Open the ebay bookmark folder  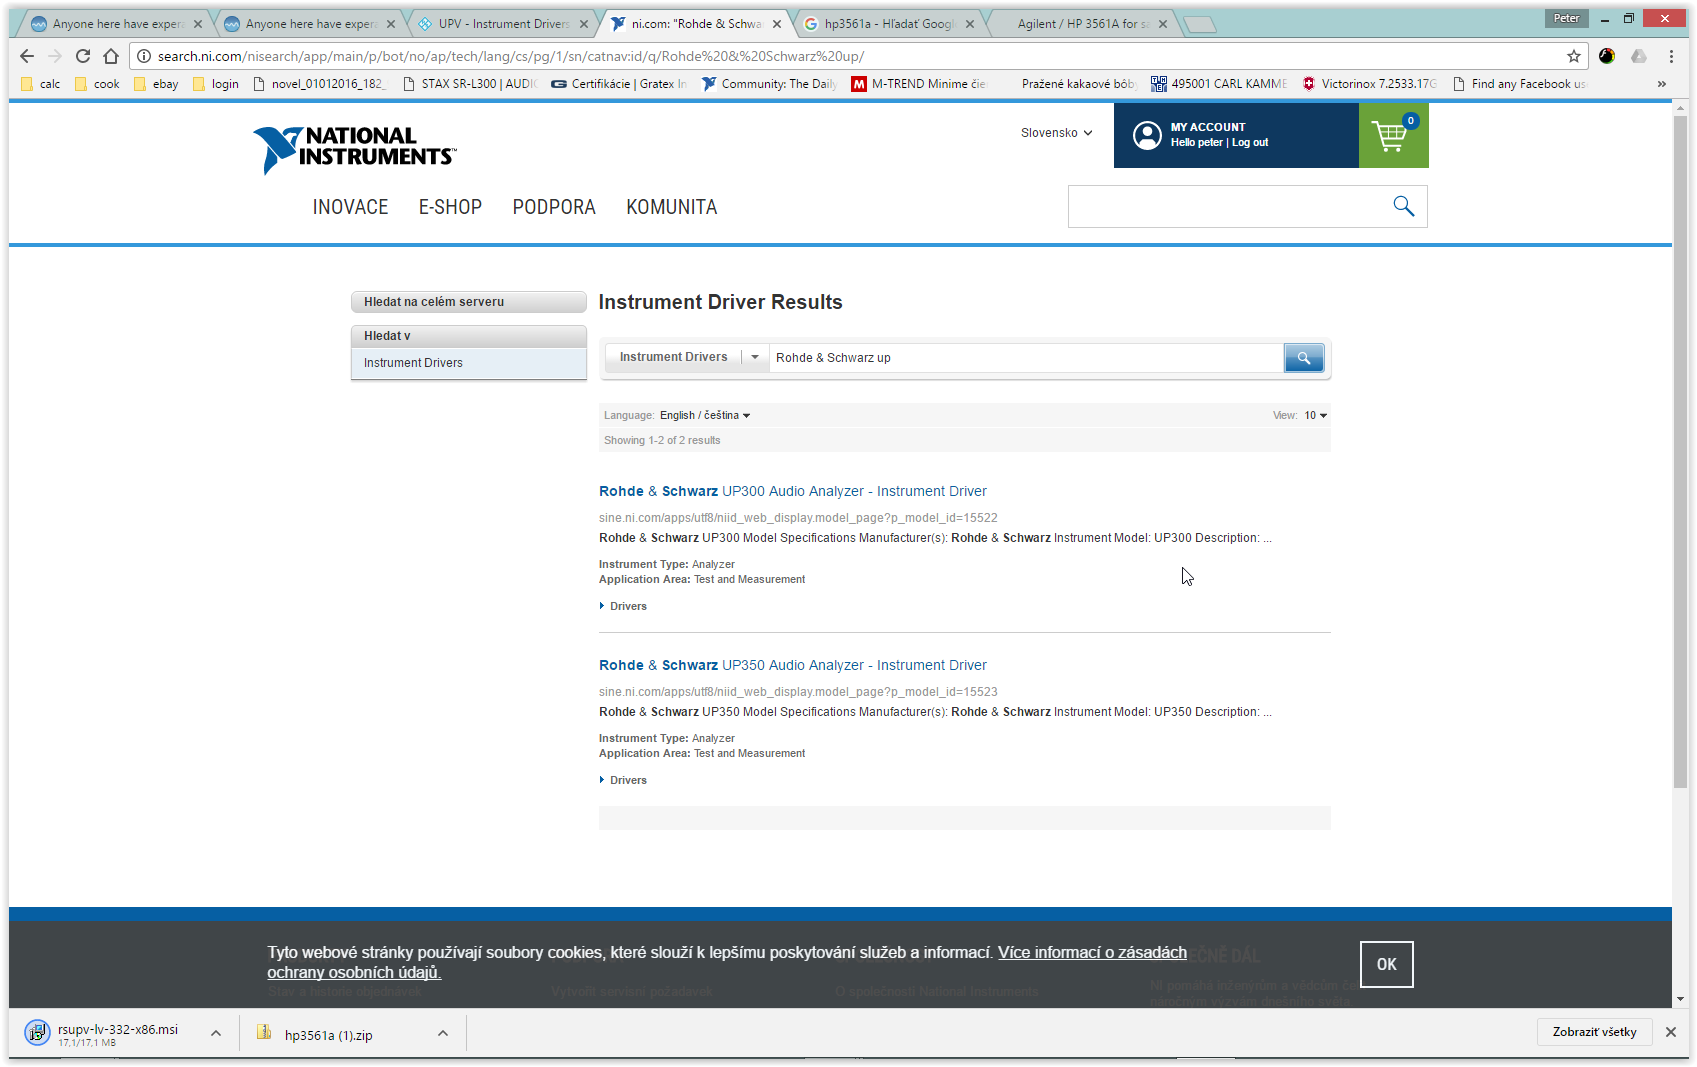156,84
